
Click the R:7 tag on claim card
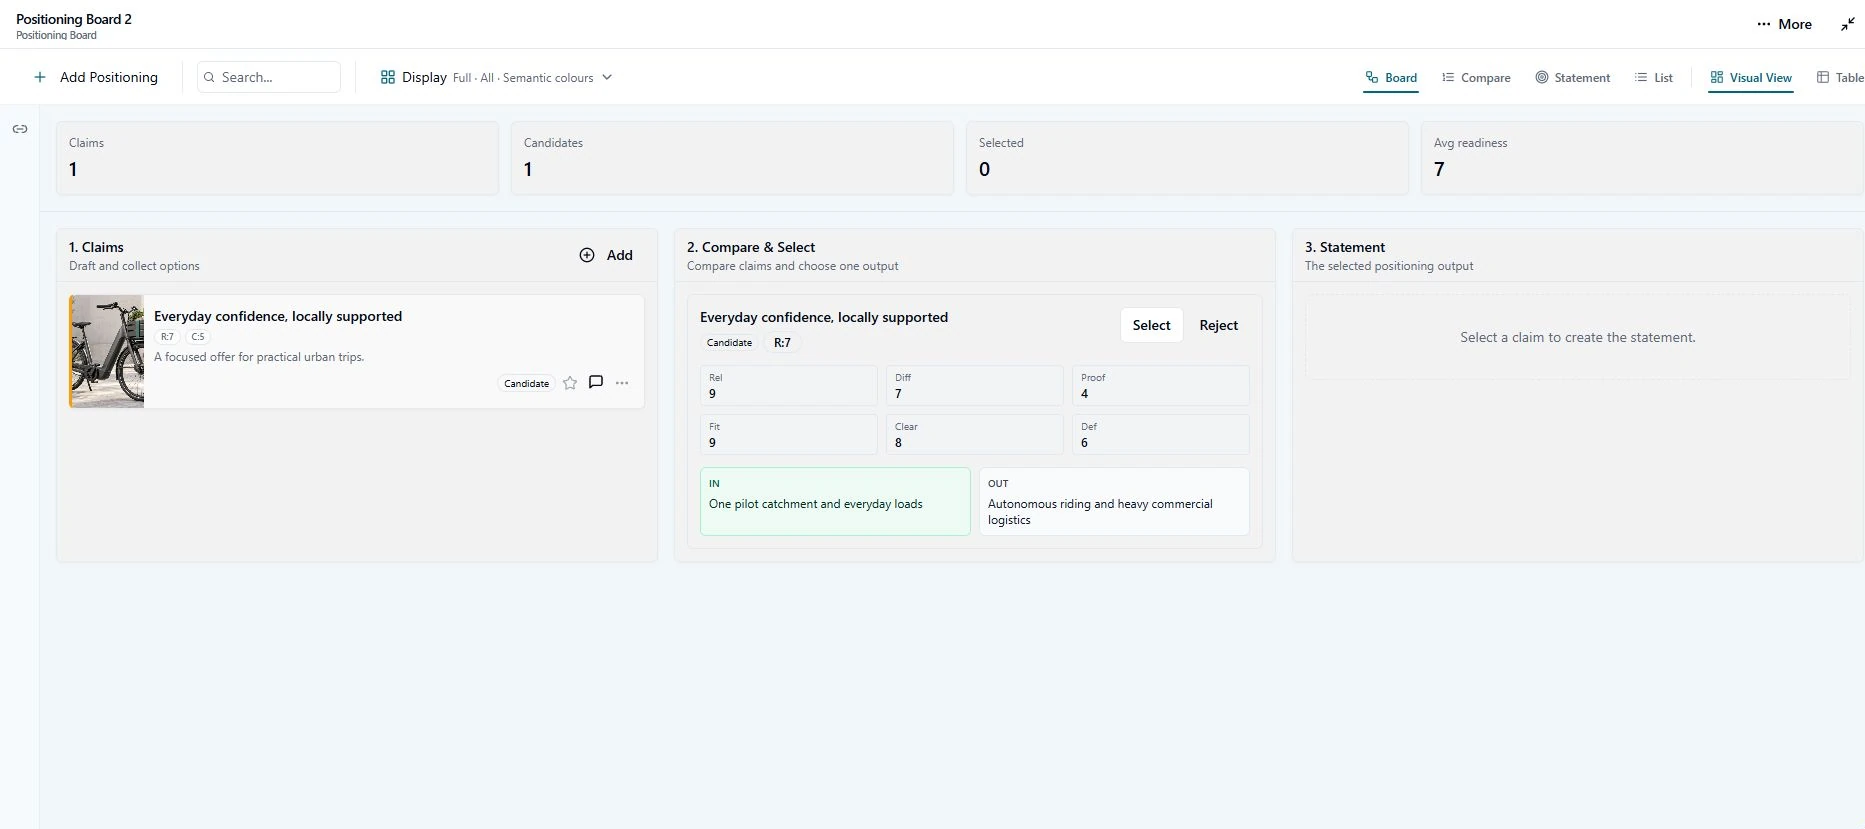pyautogui.click(x=167, y=337)
